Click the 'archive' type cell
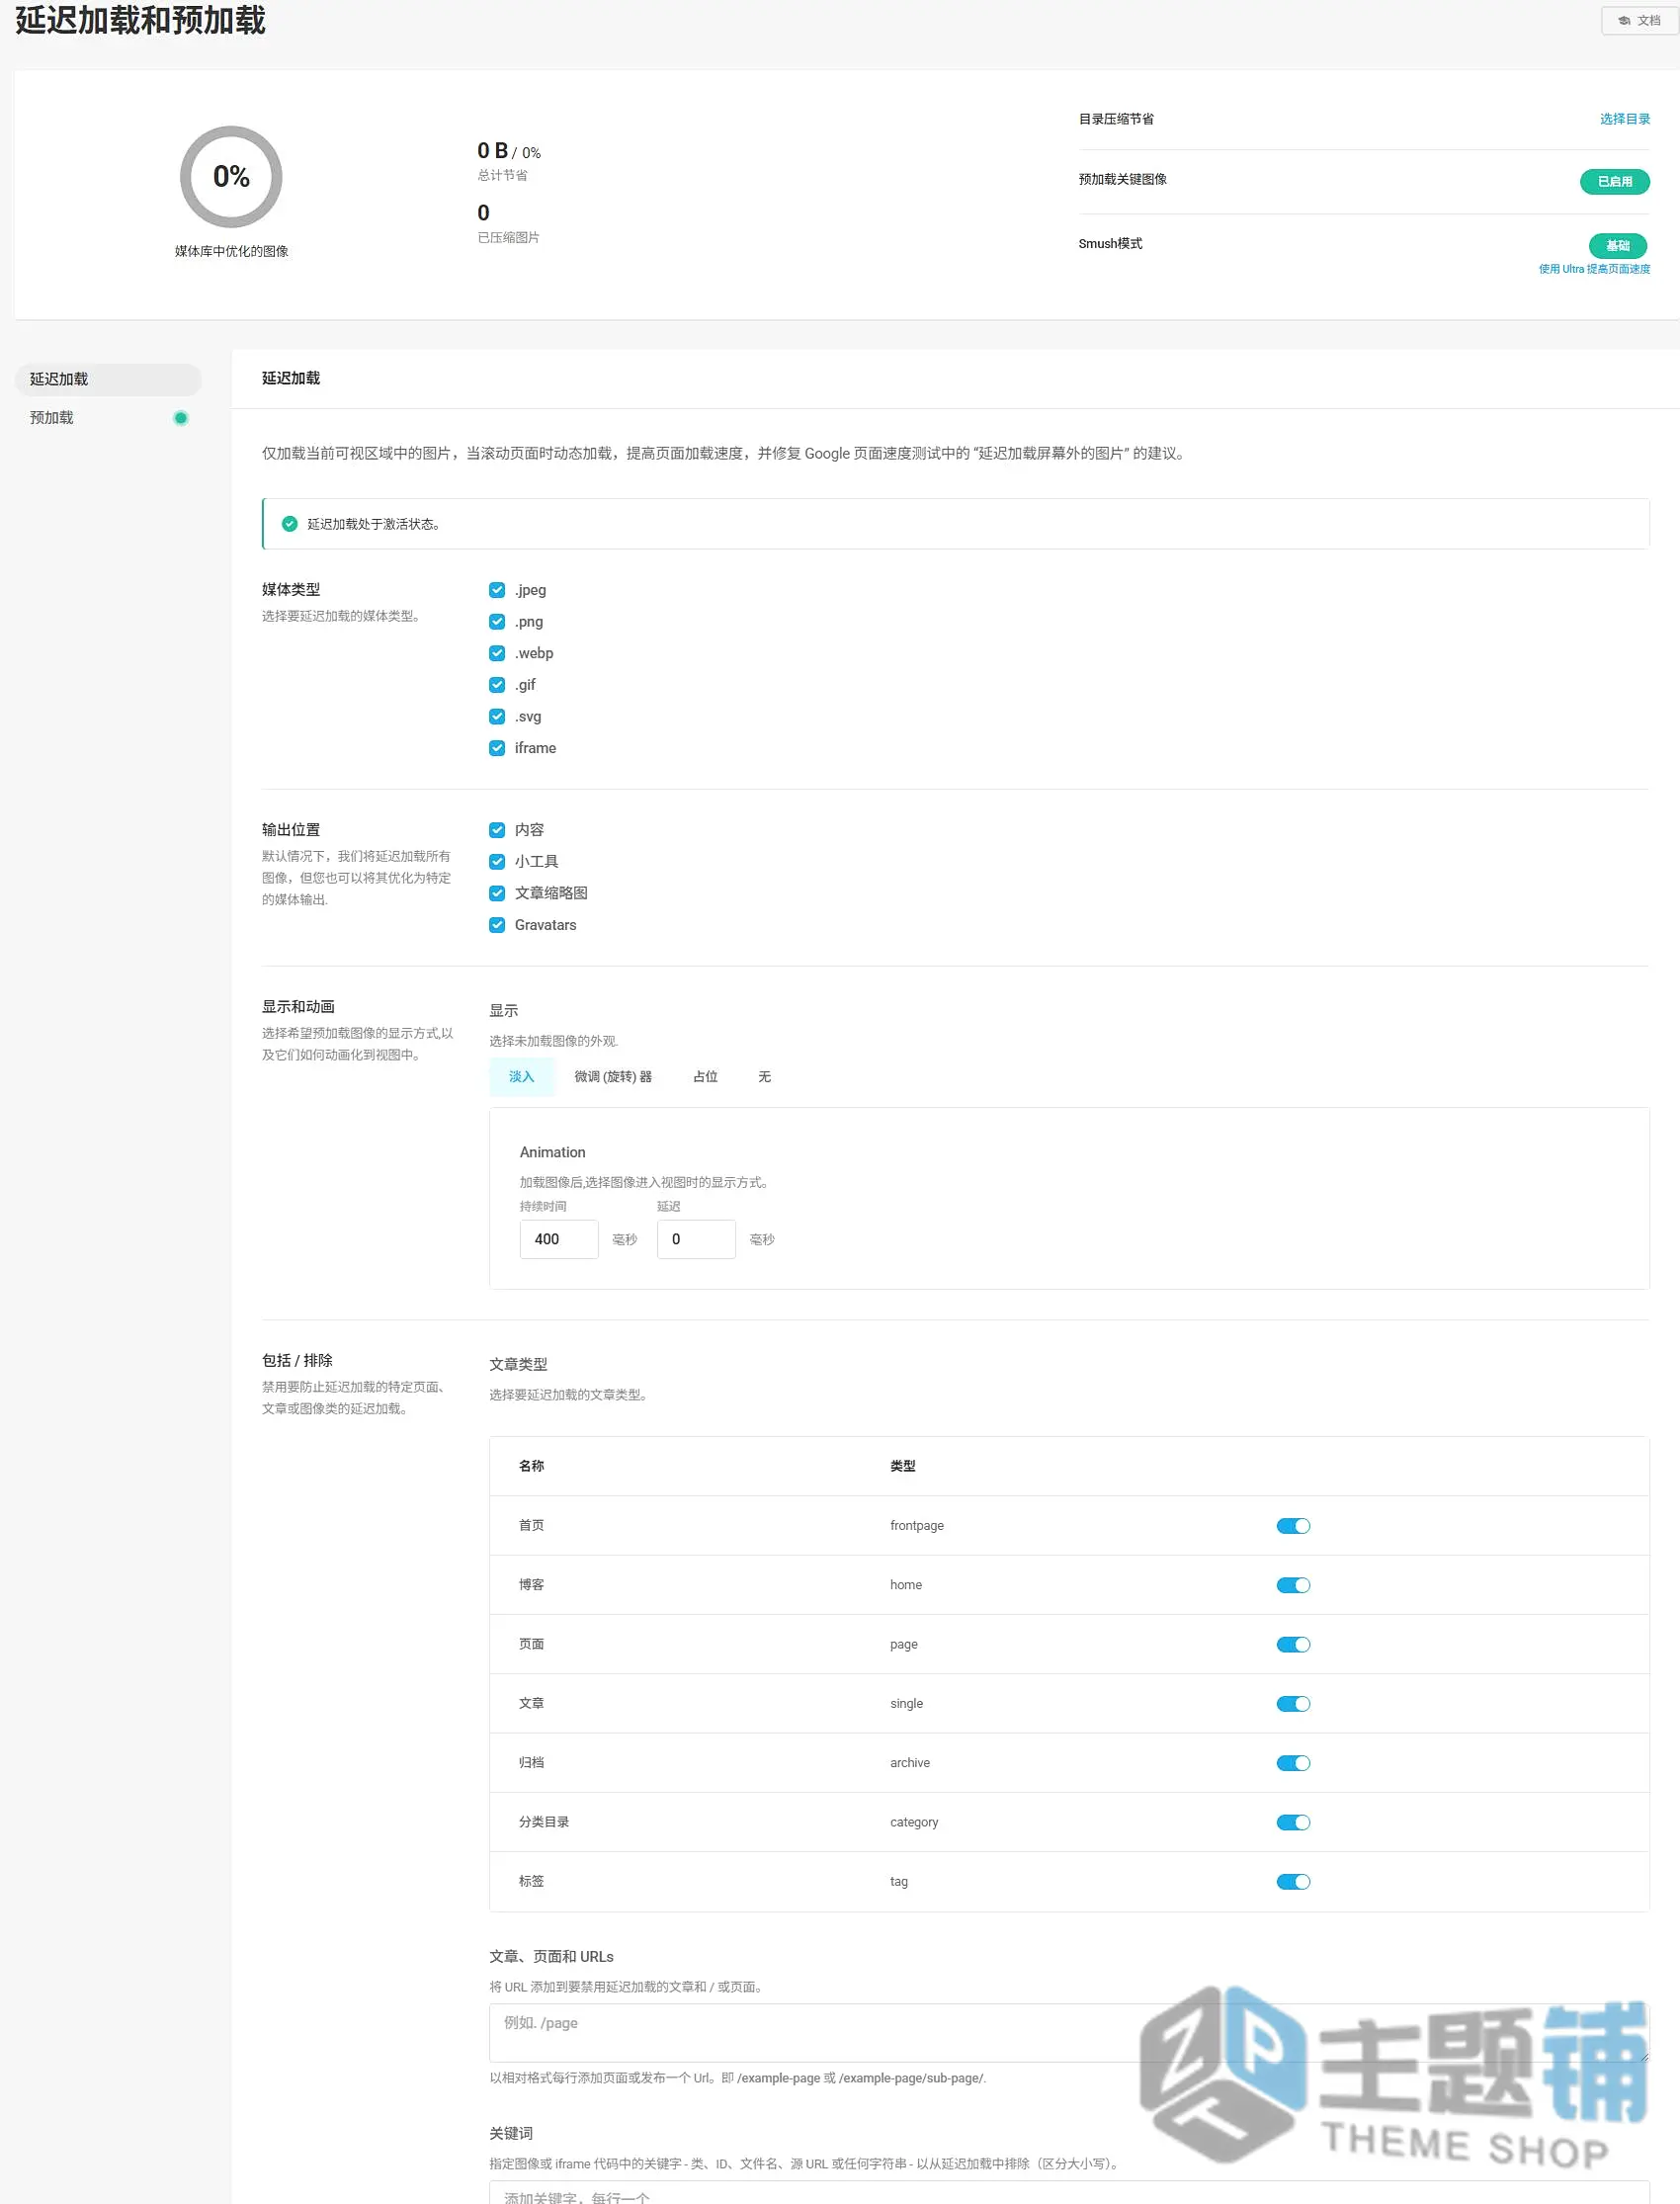This screenshot has width=1680, height=2204. coord(910,1763)
